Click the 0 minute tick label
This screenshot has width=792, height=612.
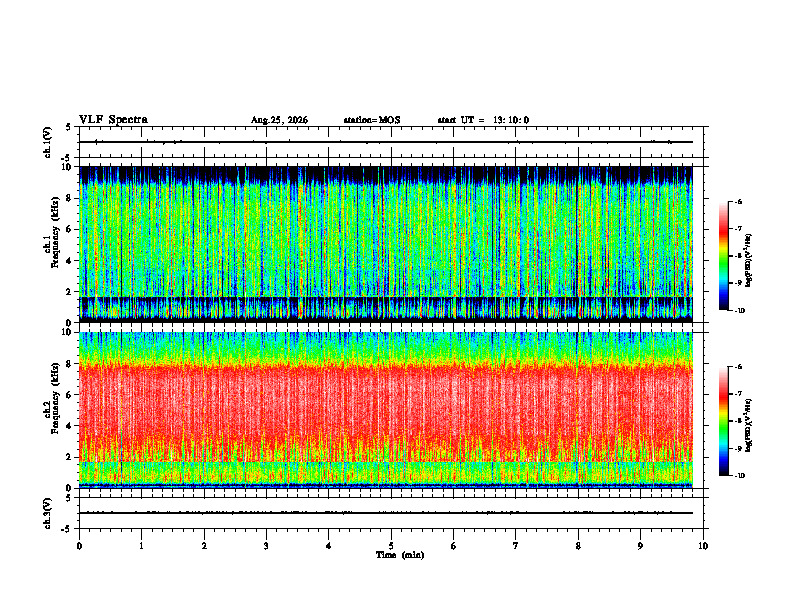pyautogui.click(x=79, y=546)
